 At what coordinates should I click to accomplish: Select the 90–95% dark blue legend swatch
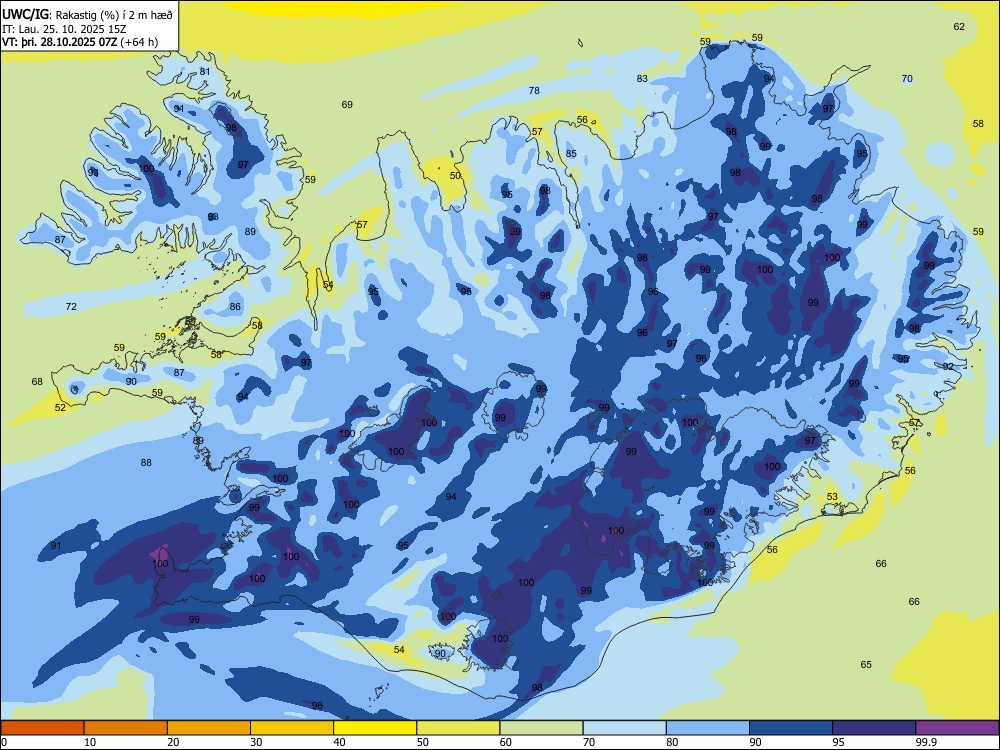(791, 728)
